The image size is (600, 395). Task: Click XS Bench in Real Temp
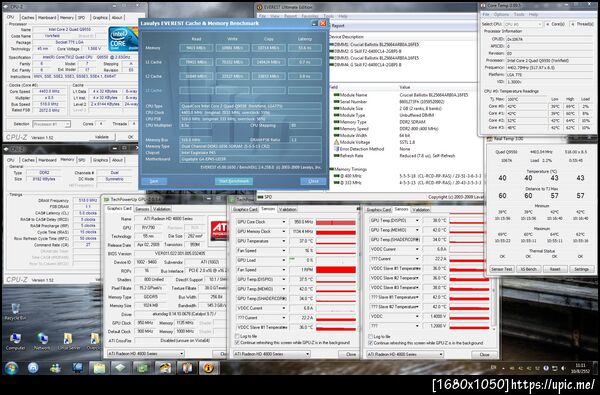click(x=528, y=269)
